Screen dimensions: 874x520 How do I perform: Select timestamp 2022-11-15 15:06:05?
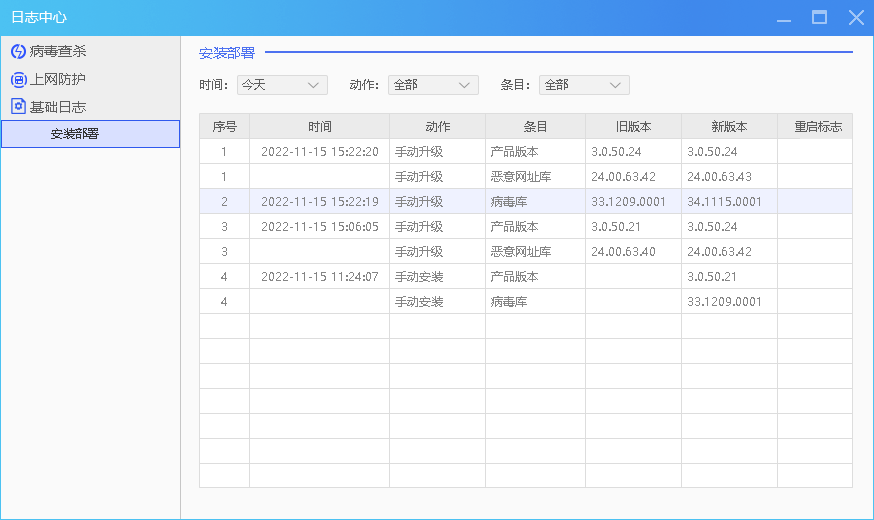click(319, 227)
